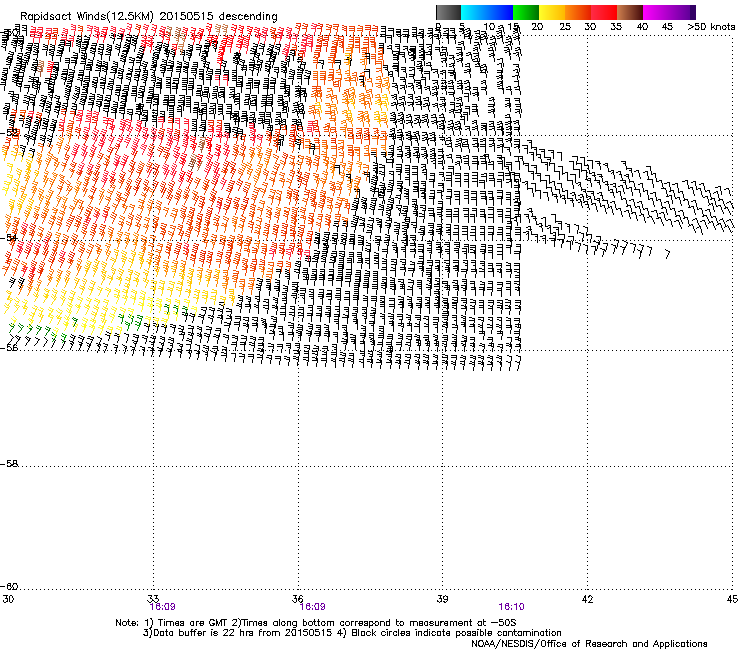Click the '30' longitude axis label

tap(8, 599)
